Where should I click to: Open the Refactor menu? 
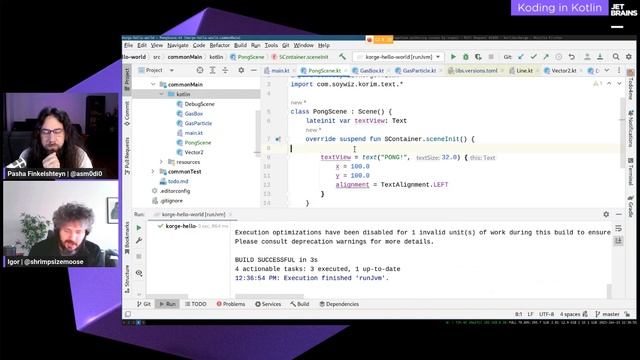pyautogui.click(x=220, y=45)
